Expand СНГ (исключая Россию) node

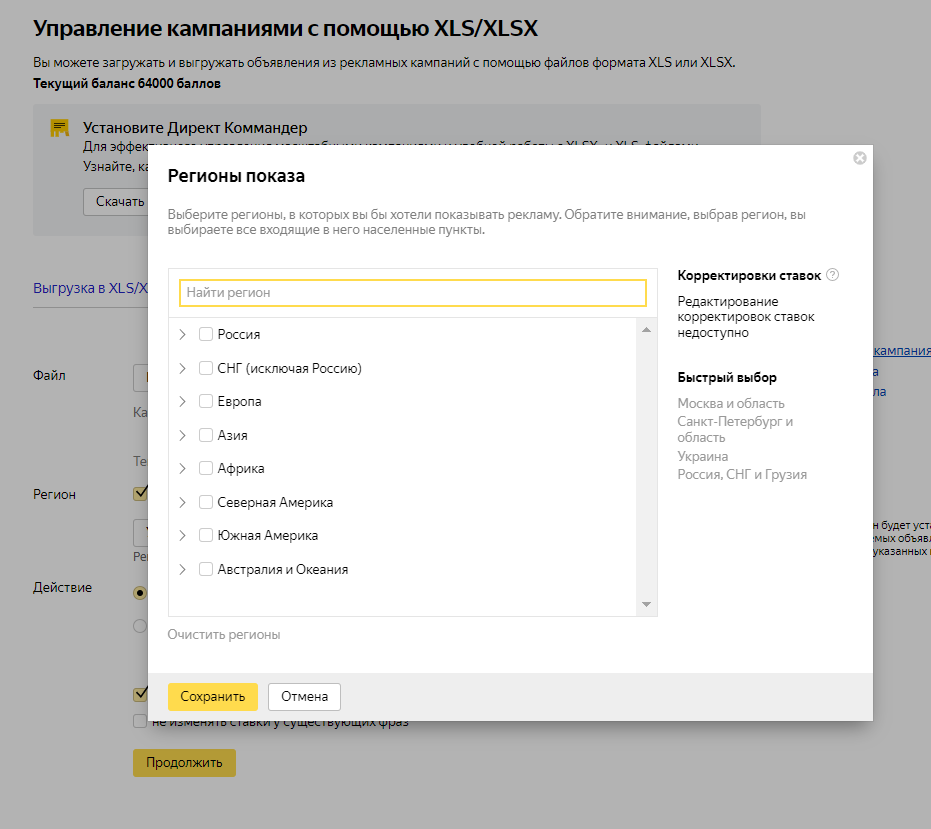point(182,369)
